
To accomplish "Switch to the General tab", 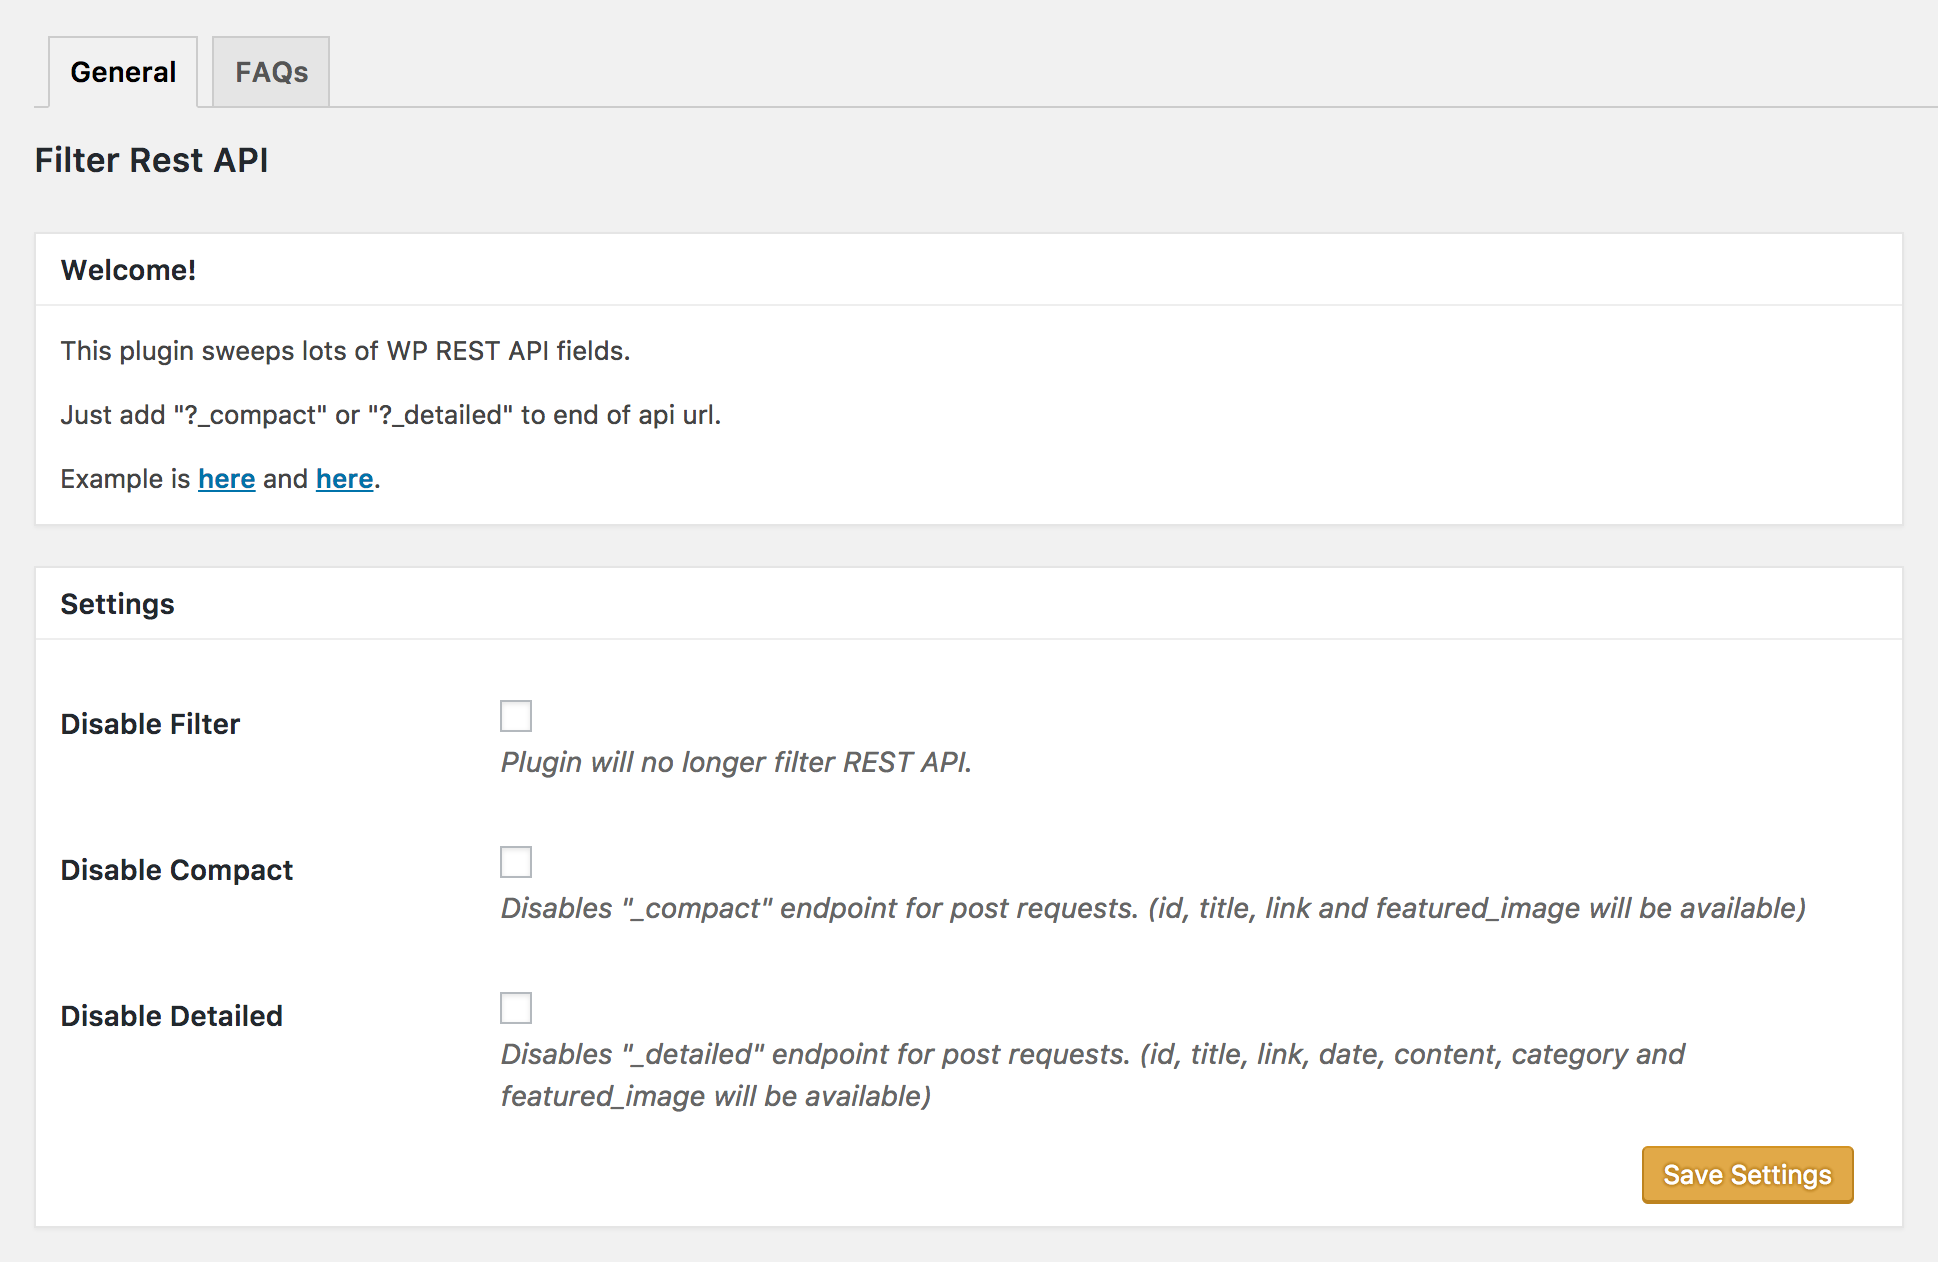I will (123, 72).
